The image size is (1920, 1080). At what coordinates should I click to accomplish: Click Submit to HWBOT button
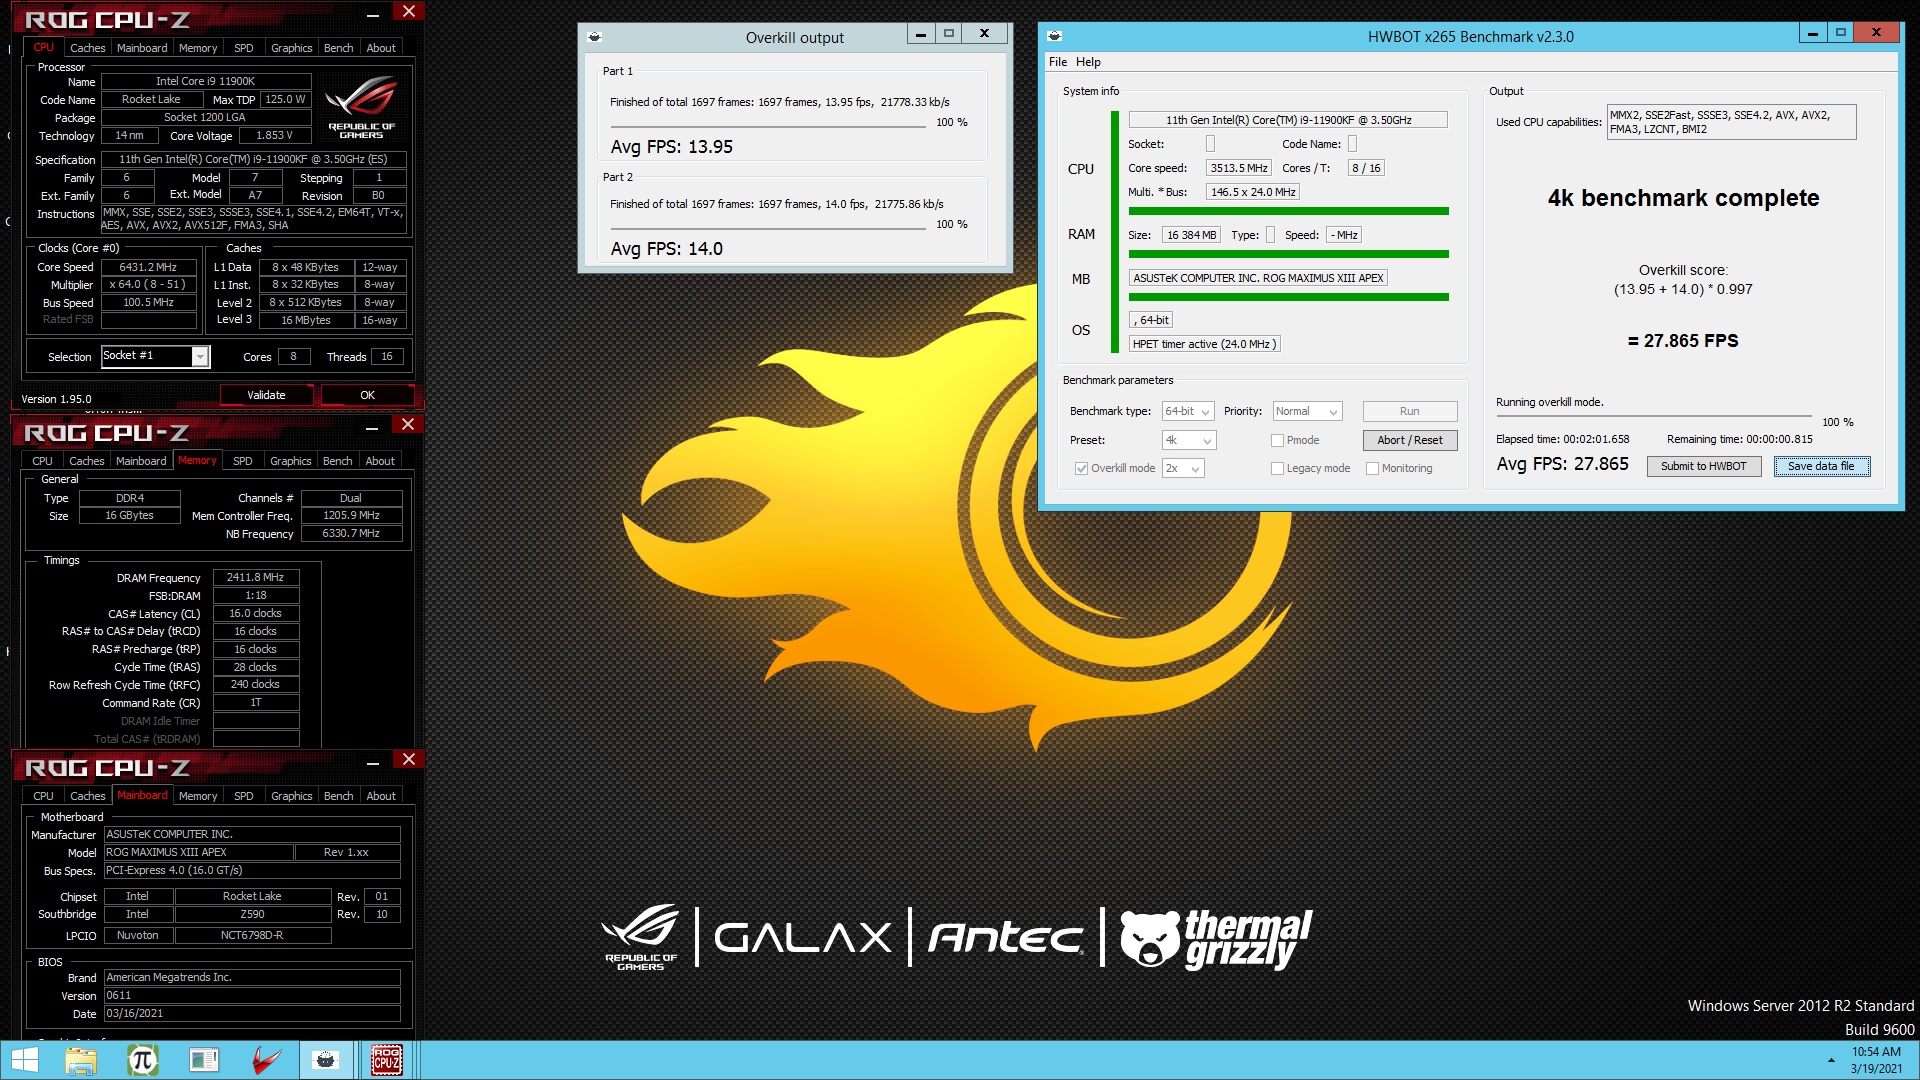click(1703, 466)
